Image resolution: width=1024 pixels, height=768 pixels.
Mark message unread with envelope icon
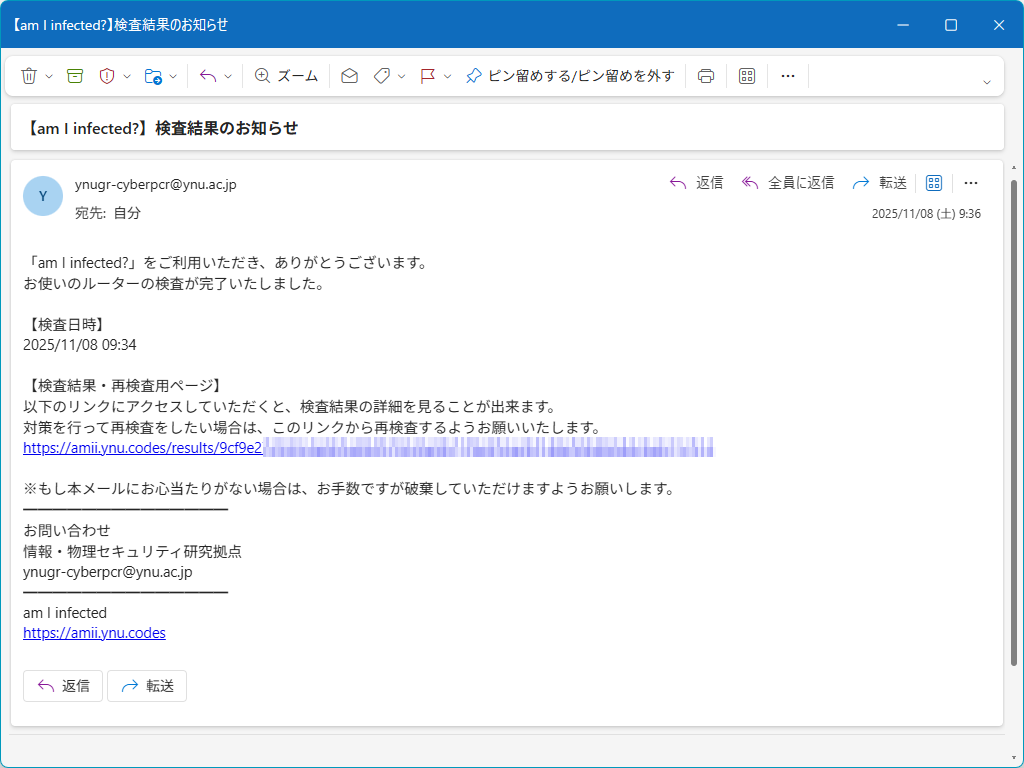point(349,76)
